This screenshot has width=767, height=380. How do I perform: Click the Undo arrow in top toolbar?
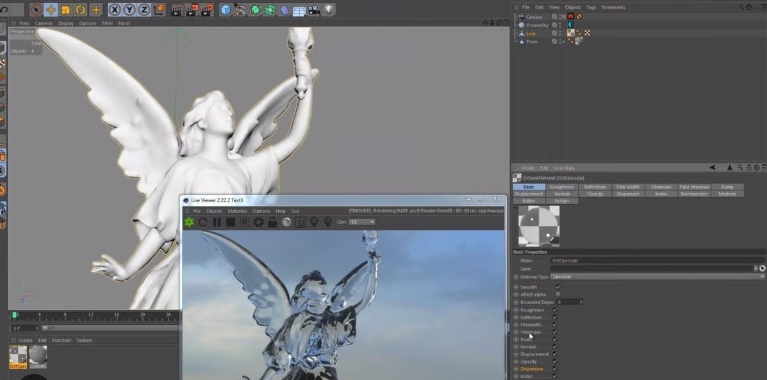(4, 9)
